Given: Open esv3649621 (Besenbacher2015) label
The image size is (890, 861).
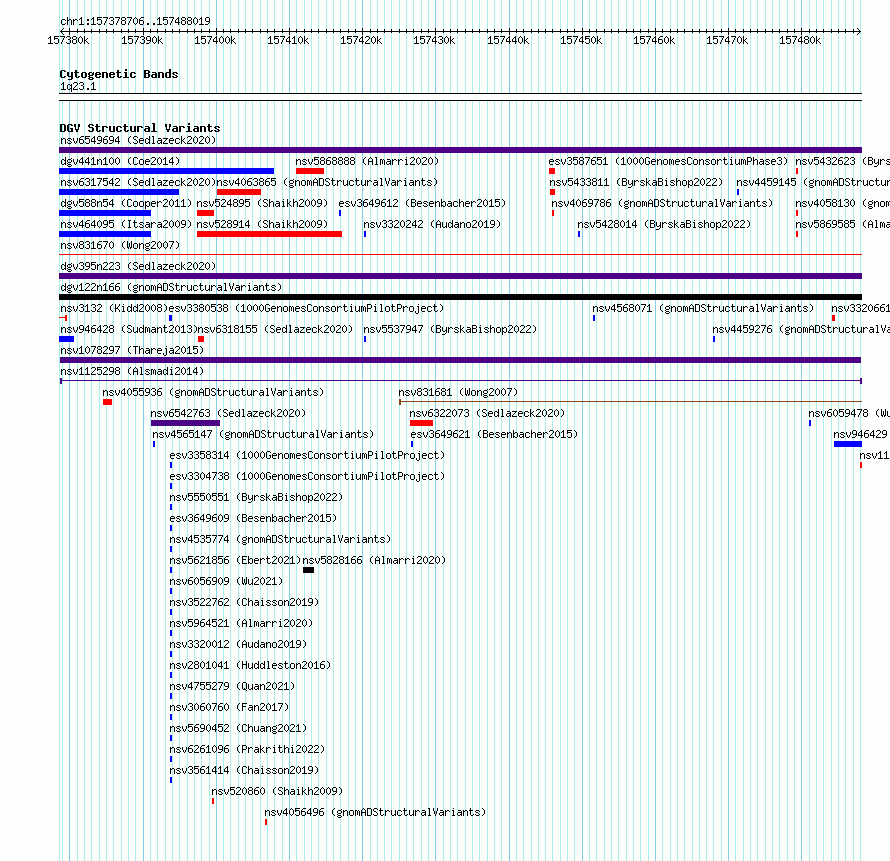Looking at the screenshot, I should 494,434.
